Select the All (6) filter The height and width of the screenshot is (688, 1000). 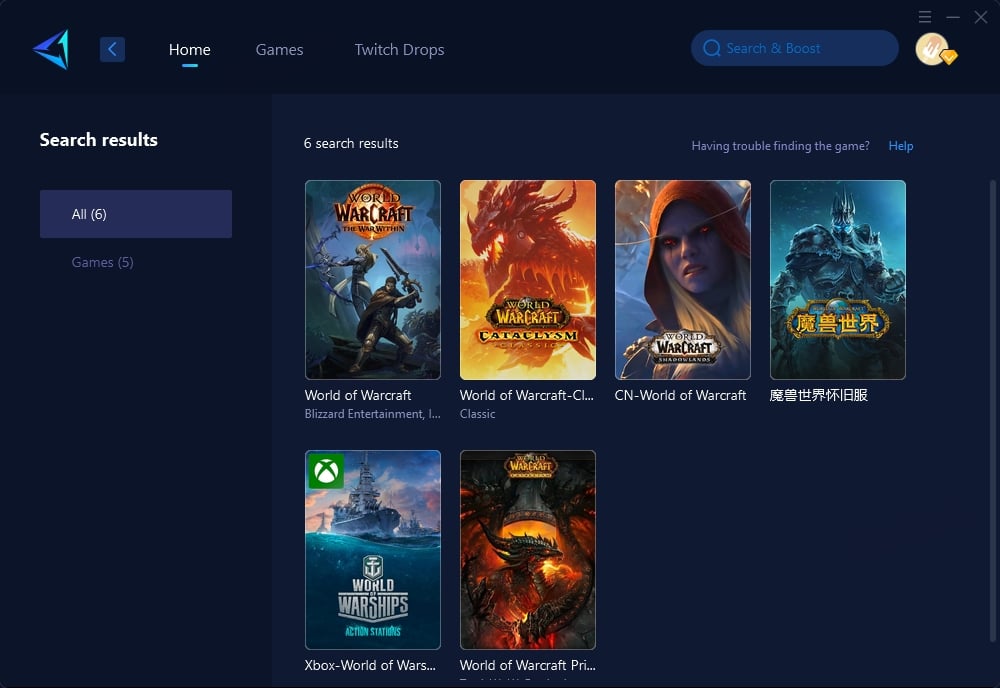[x=136, y=214]
